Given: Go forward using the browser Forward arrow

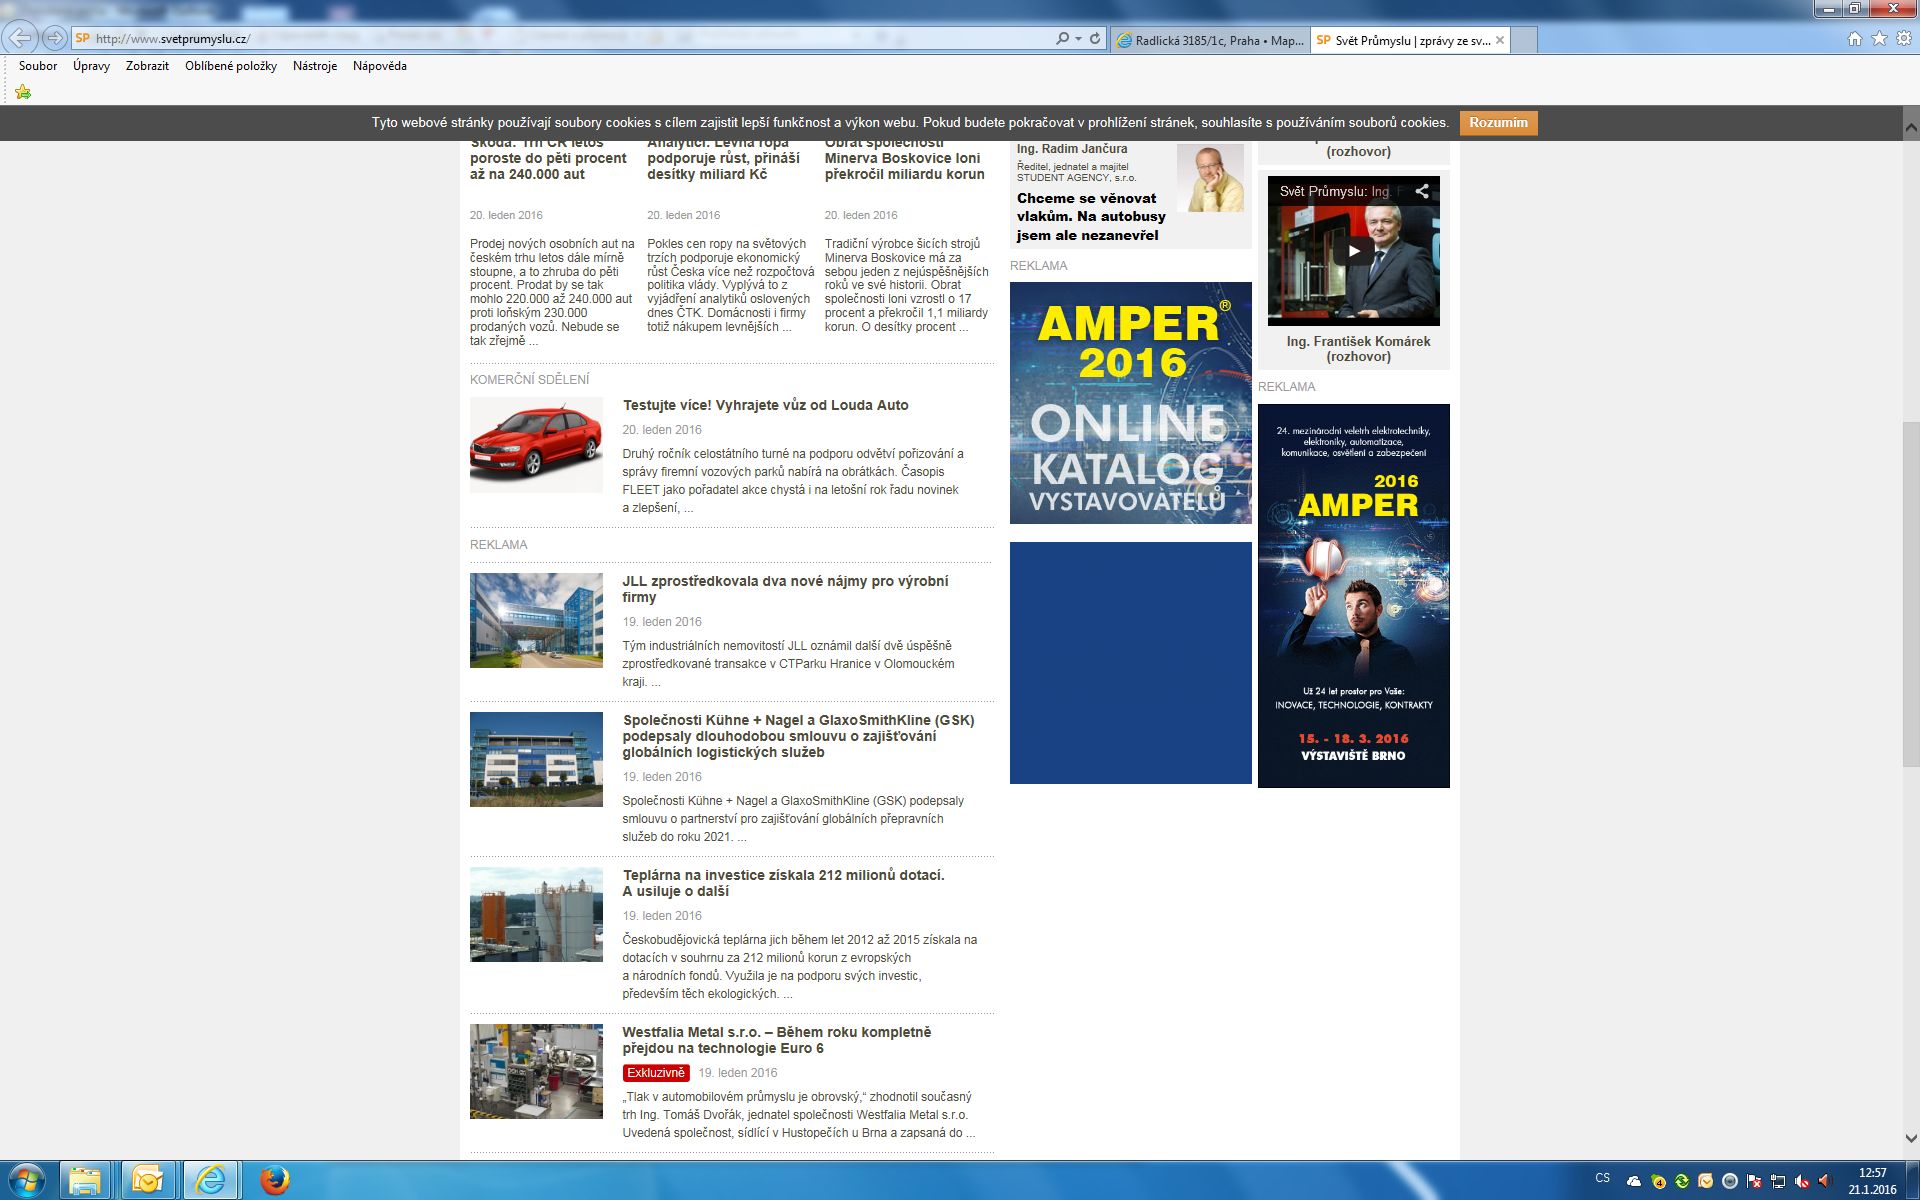Looking at the screenshot, I should click(55, 38).
